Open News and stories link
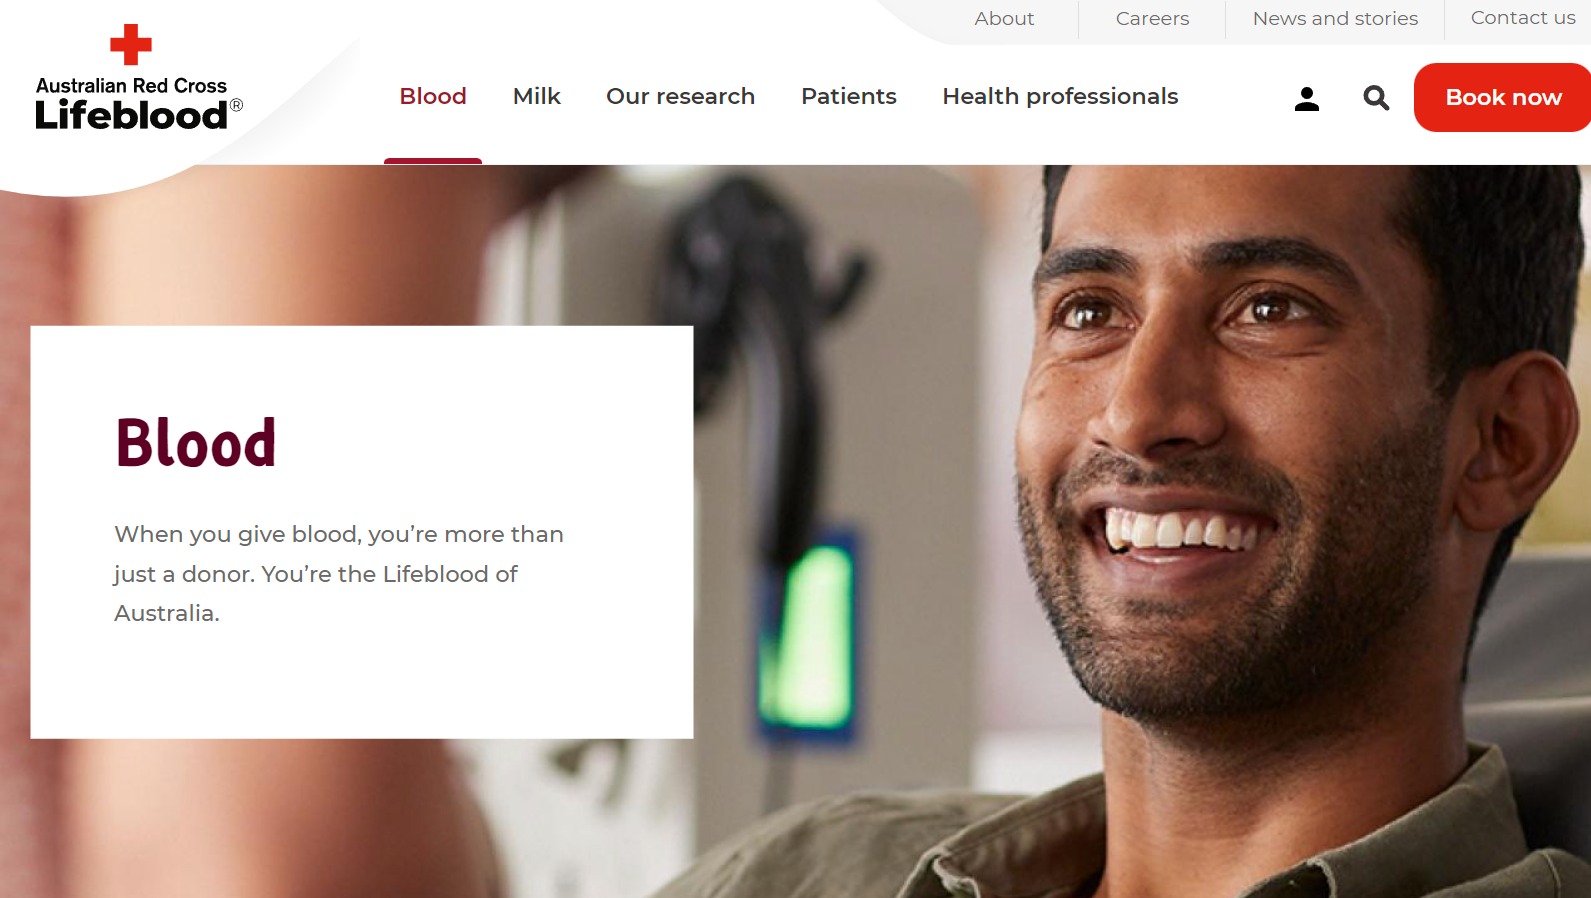 tap(1335, 18)
